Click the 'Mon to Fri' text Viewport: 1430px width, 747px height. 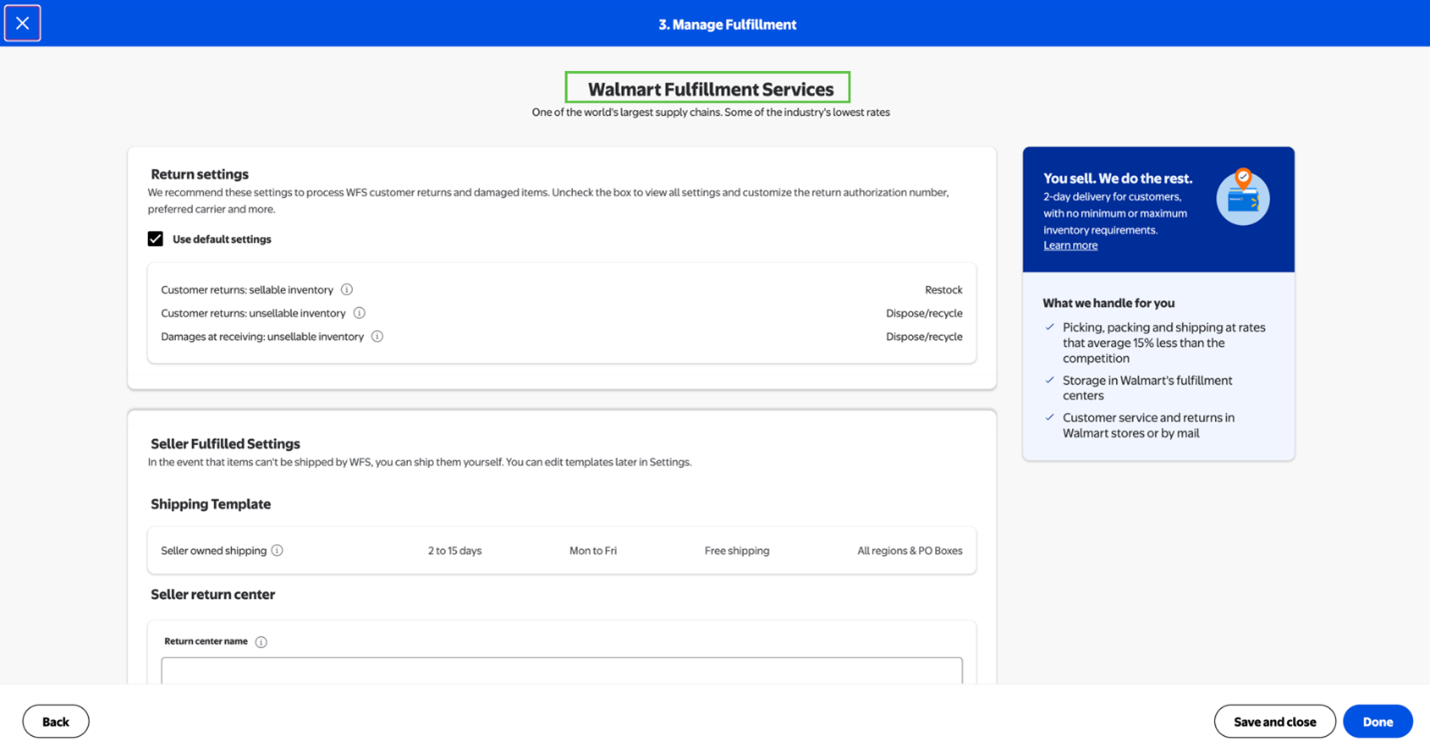pyautogui.click(x=593, y=551)
